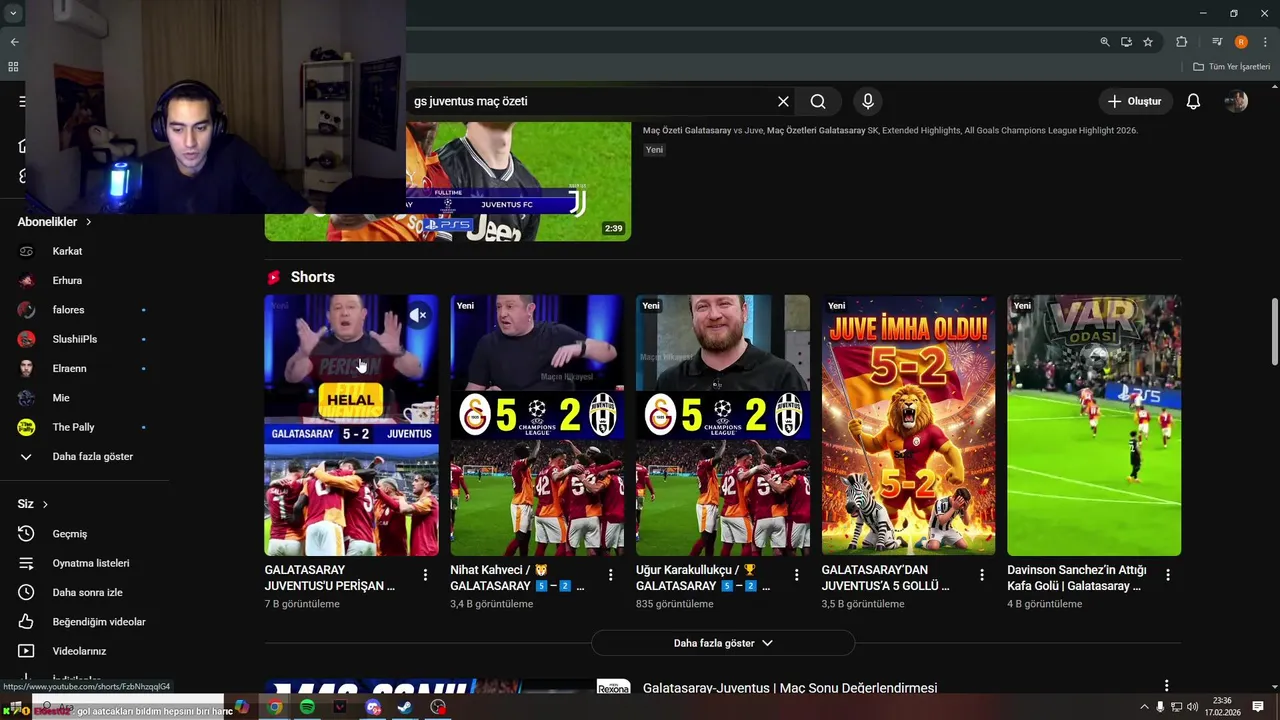Open options for 'JUVENTUS'U PERİŞAN' Short
The width and height of the screenshot is (1280, 720).
(x=425, y=575)
